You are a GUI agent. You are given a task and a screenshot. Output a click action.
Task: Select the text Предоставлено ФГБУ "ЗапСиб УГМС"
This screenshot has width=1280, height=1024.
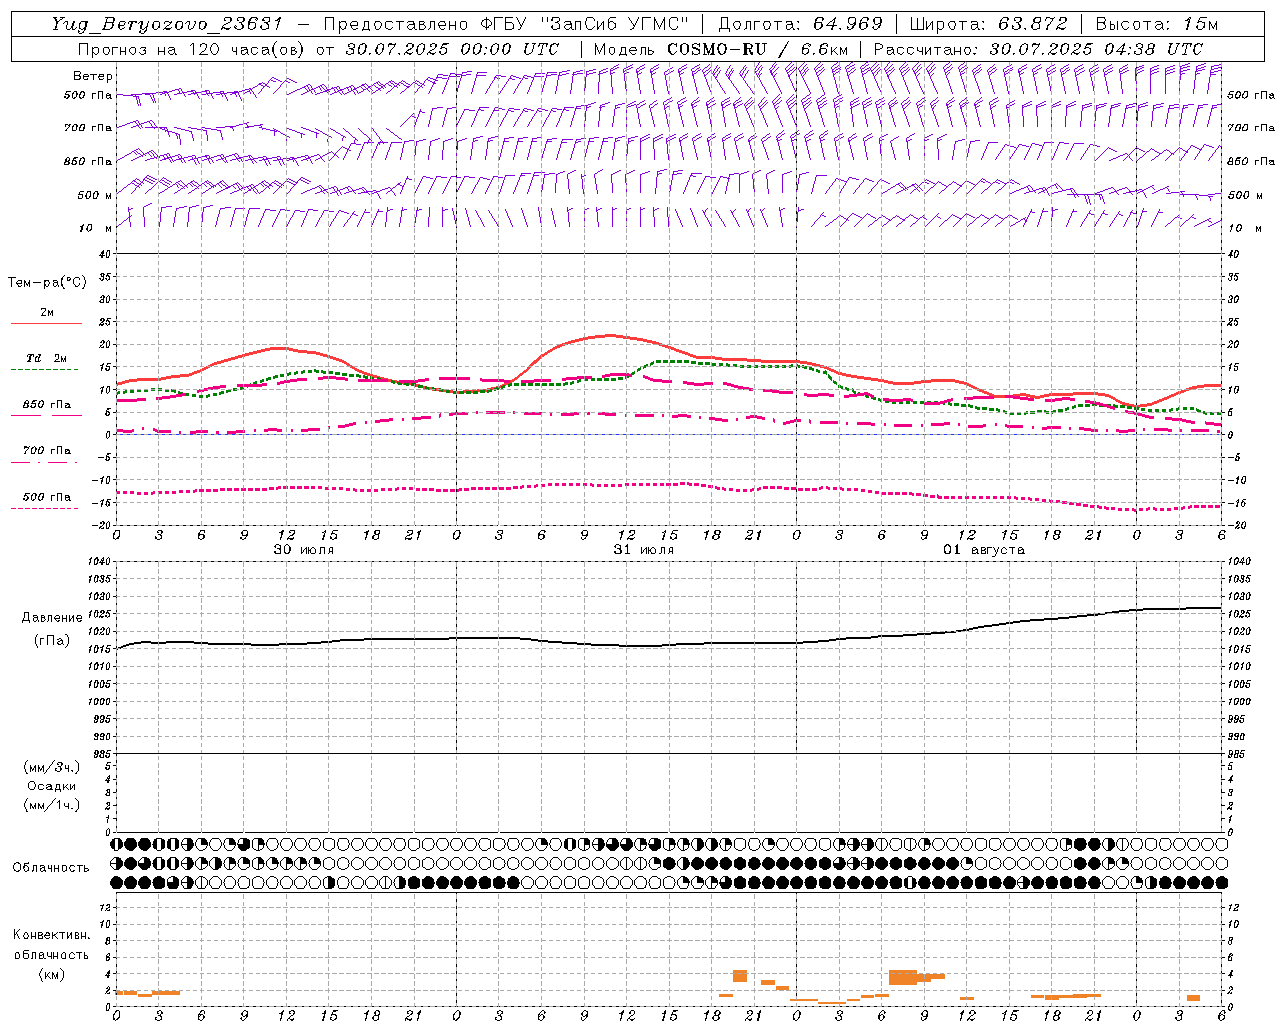click(507, 24)
